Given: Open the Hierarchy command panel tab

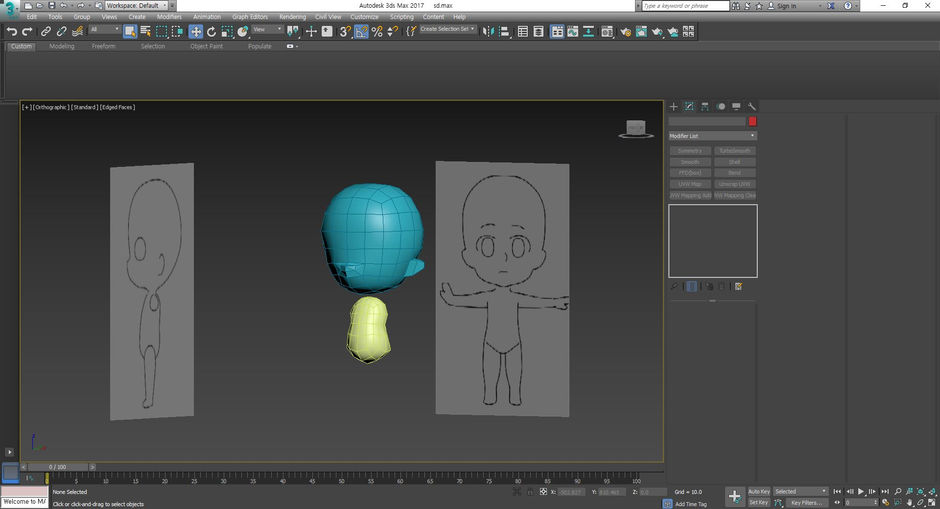Looking at the screenshot, I should pos(705,106).
